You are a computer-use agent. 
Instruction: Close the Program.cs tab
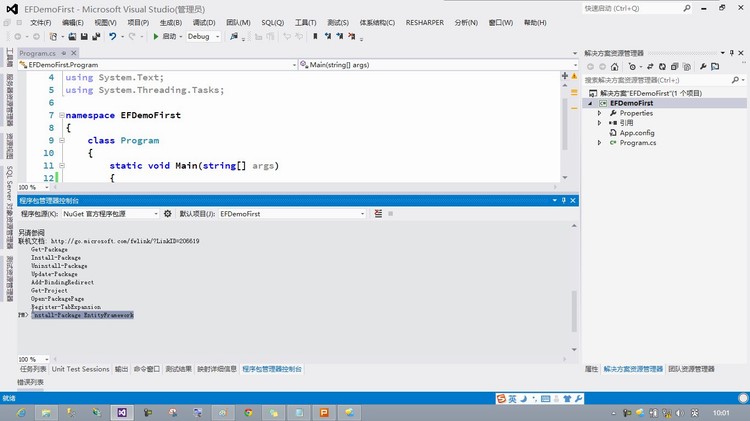tap(74, 53)
